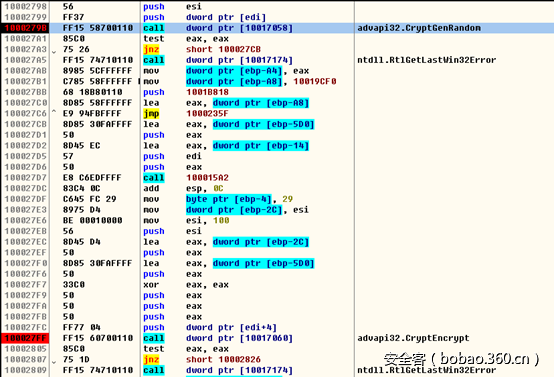Select the address 100027EF
The image size is (554, 377).
(x=25, y=253)
